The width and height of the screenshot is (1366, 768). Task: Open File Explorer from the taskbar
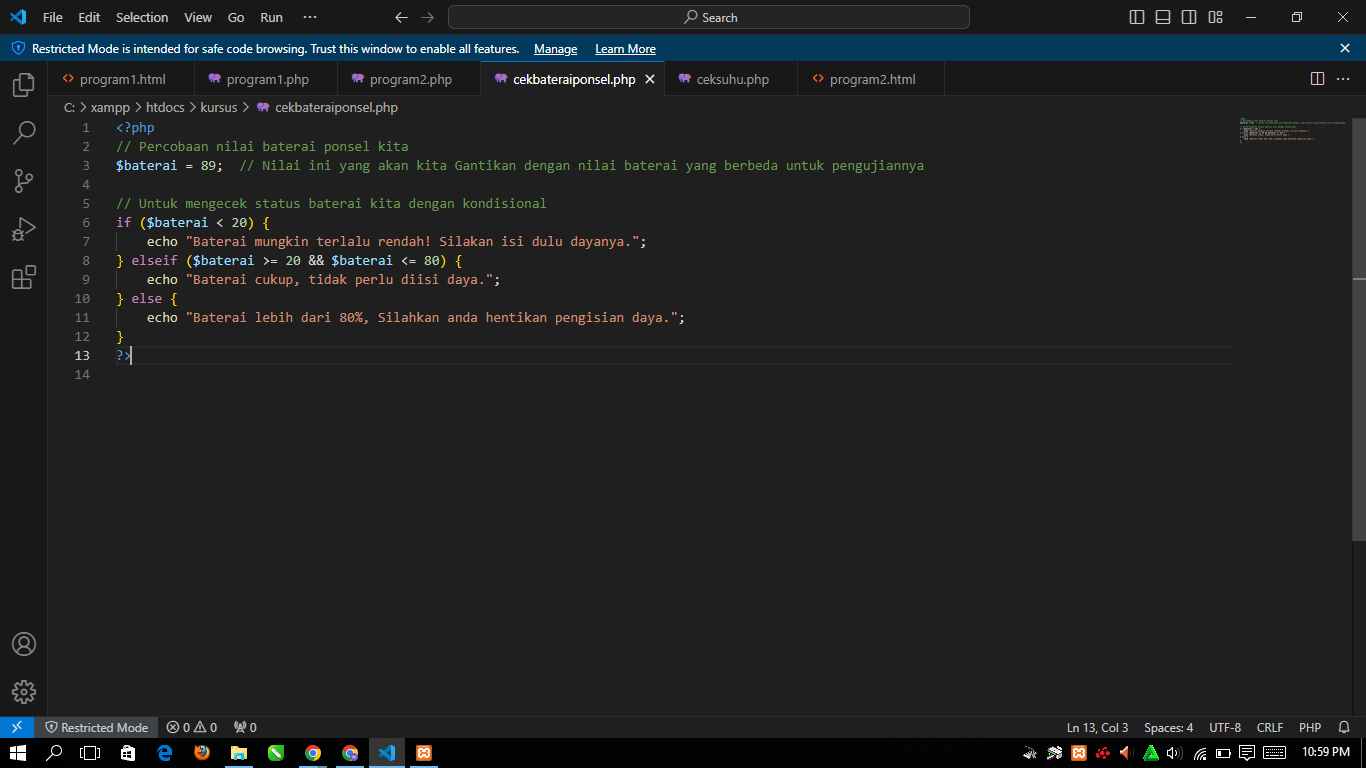pos(239,753)
